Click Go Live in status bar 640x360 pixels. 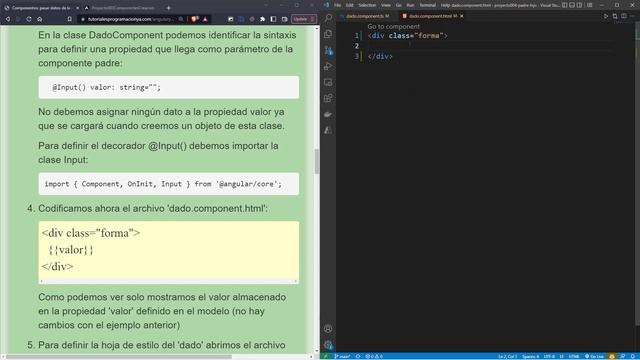tap(594, 356)
